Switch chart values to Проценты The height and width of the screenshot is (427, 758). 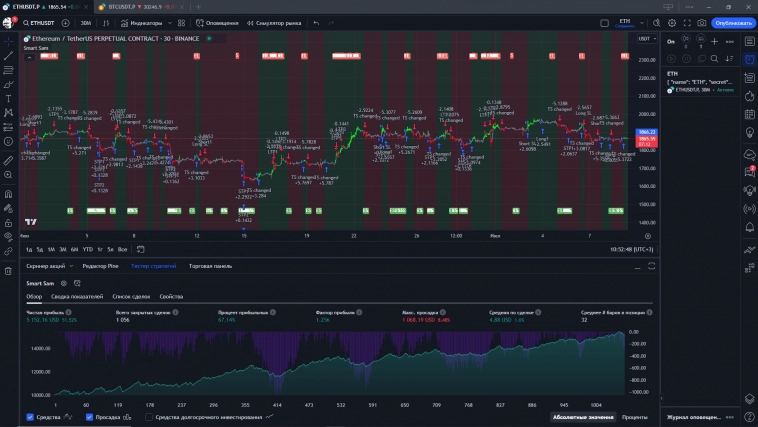634,417
